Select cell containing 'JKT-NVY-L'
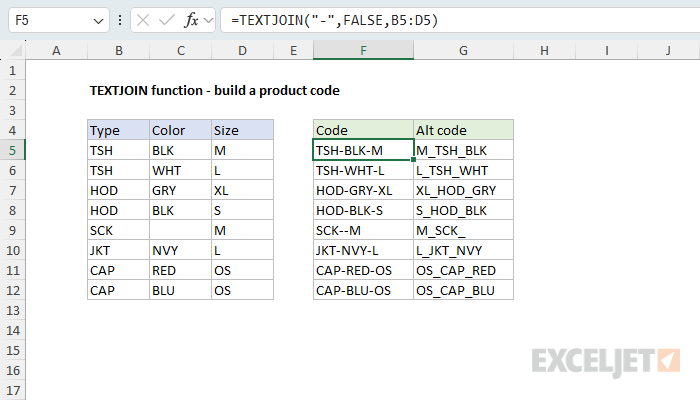The height and width of the screenshot is (400, 700). 363,250
